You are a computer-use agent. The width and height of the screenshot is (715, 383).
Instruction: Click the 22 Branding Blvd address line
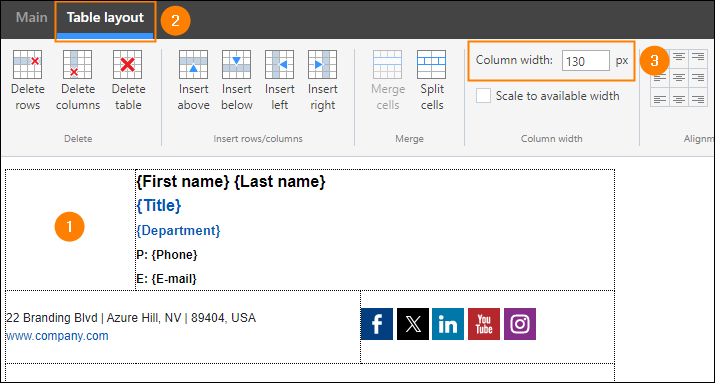click(131, 318)
